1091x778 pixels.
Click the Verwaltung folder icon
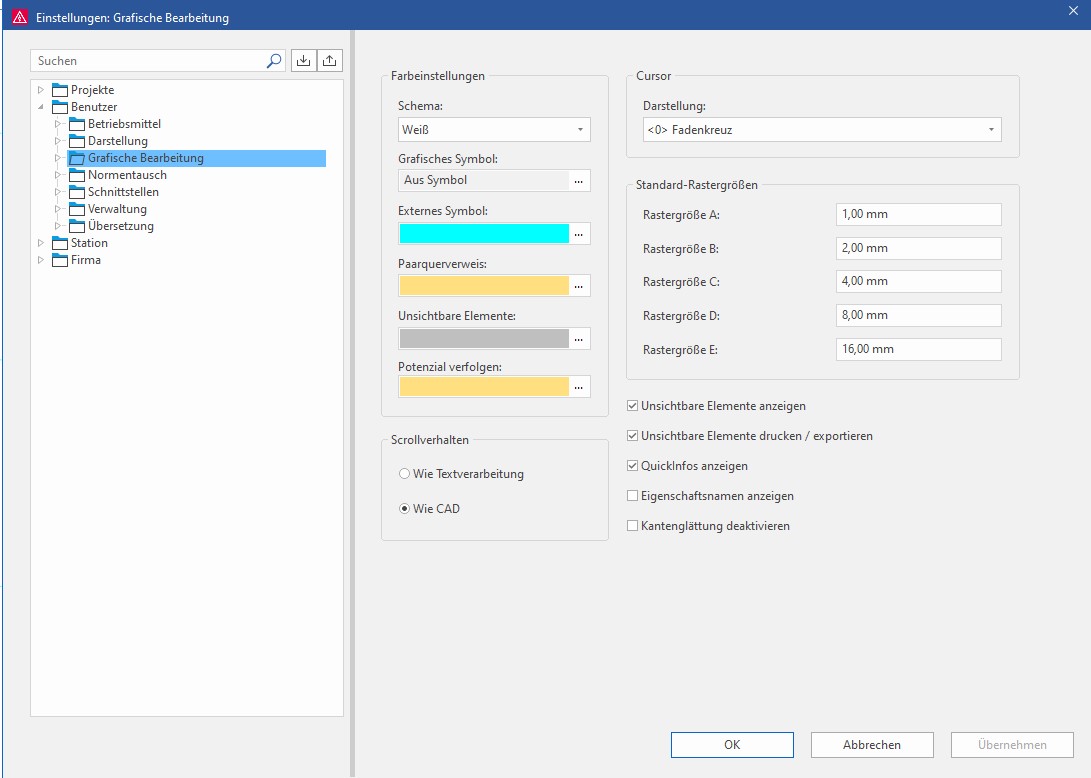pos(77,209)
